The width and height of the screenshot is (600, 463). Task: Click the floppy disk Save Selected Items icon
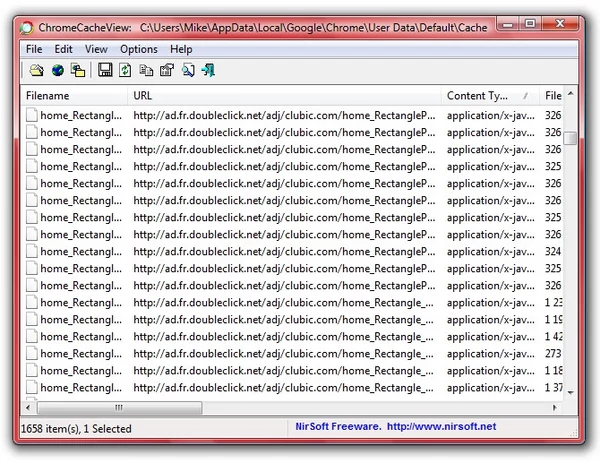[x=105, y=70]
